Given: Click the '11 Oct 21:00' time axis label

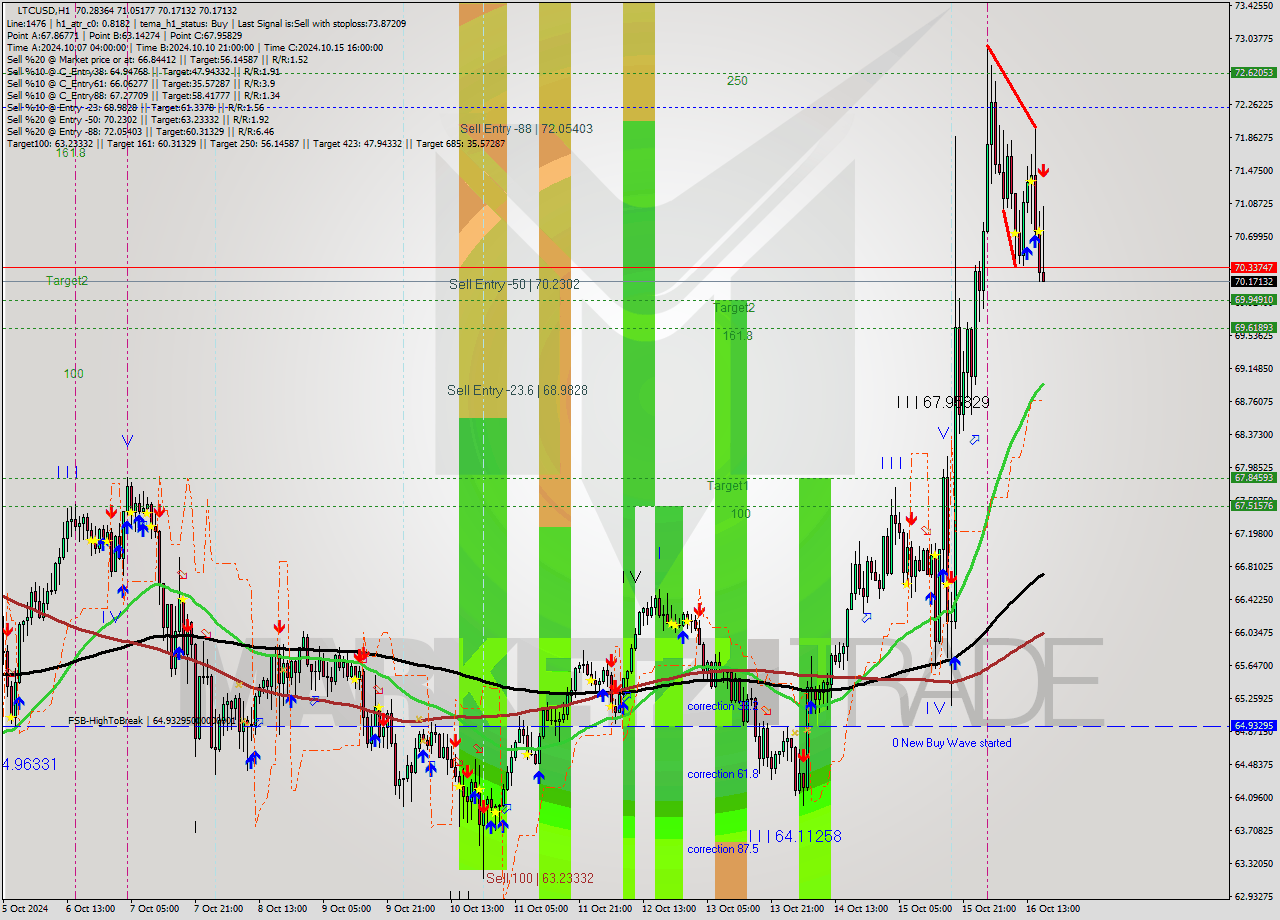Looking at the screenshot, I should [x=604, y=909].
